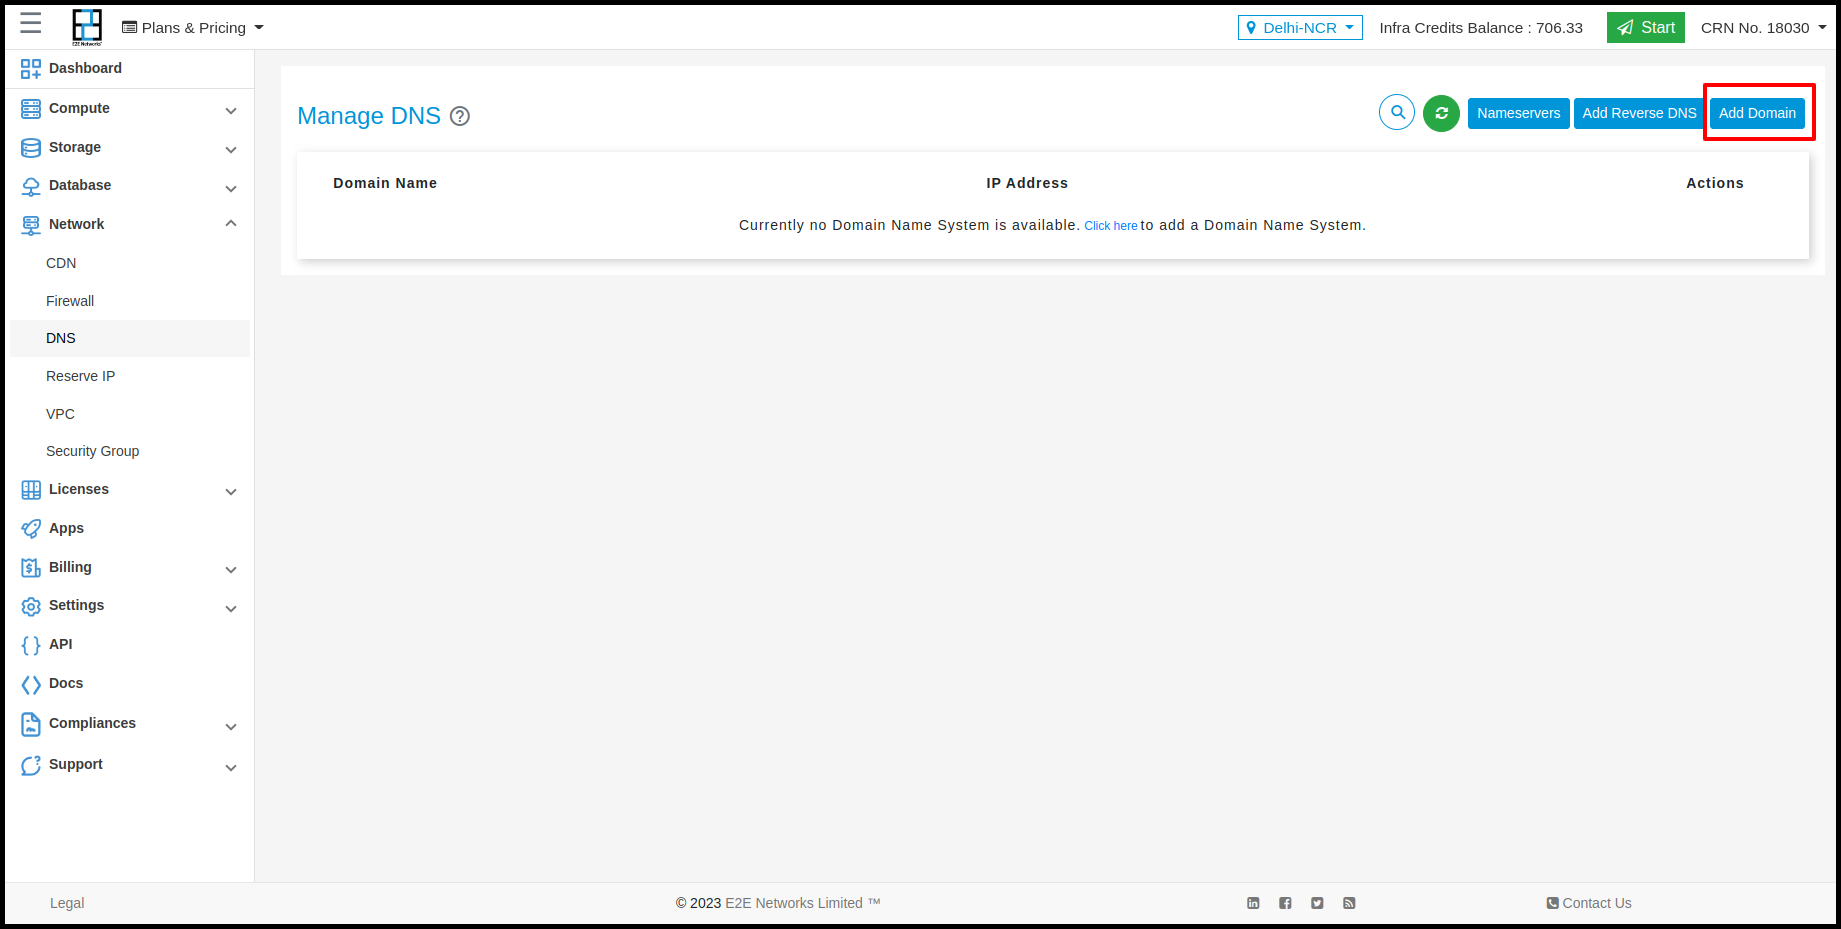Click the Apps rocket icon
This screenshot has height=929, width=1841.
(31, 529)
